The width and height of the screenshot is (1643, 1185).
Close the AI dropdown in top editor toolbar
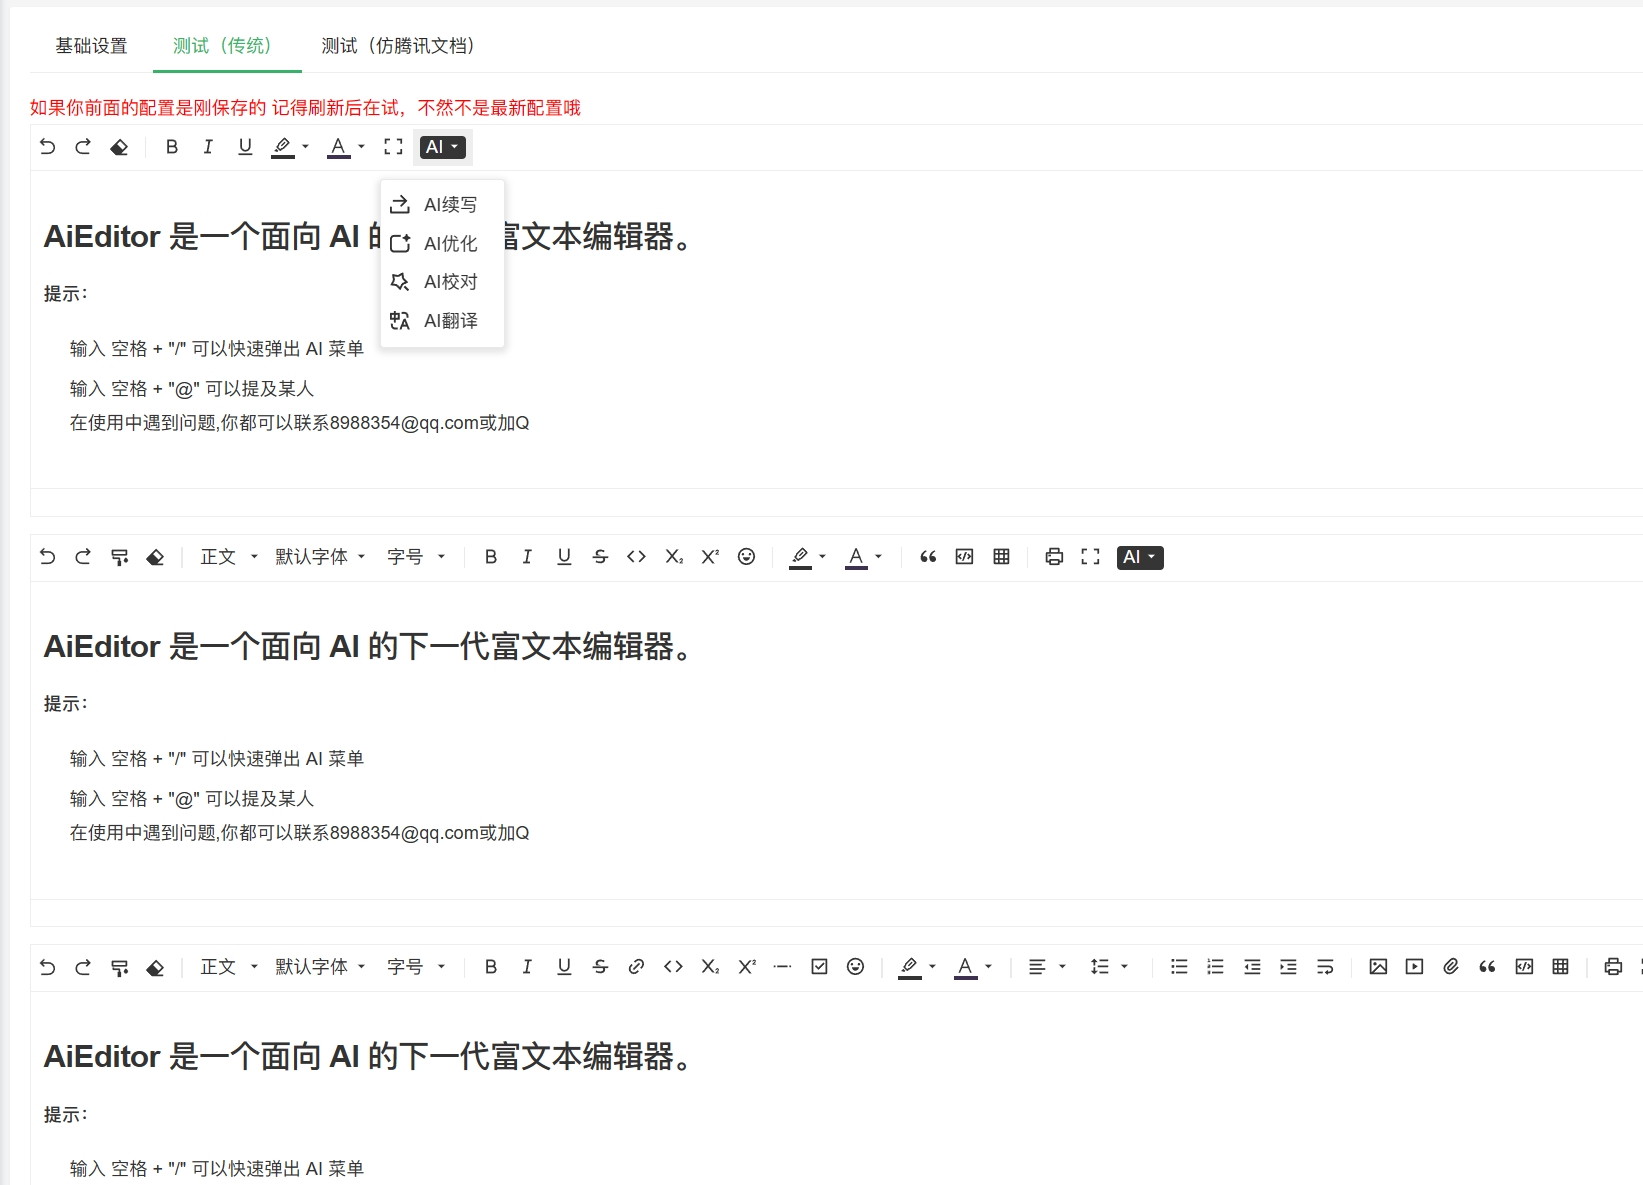point(442,147)
